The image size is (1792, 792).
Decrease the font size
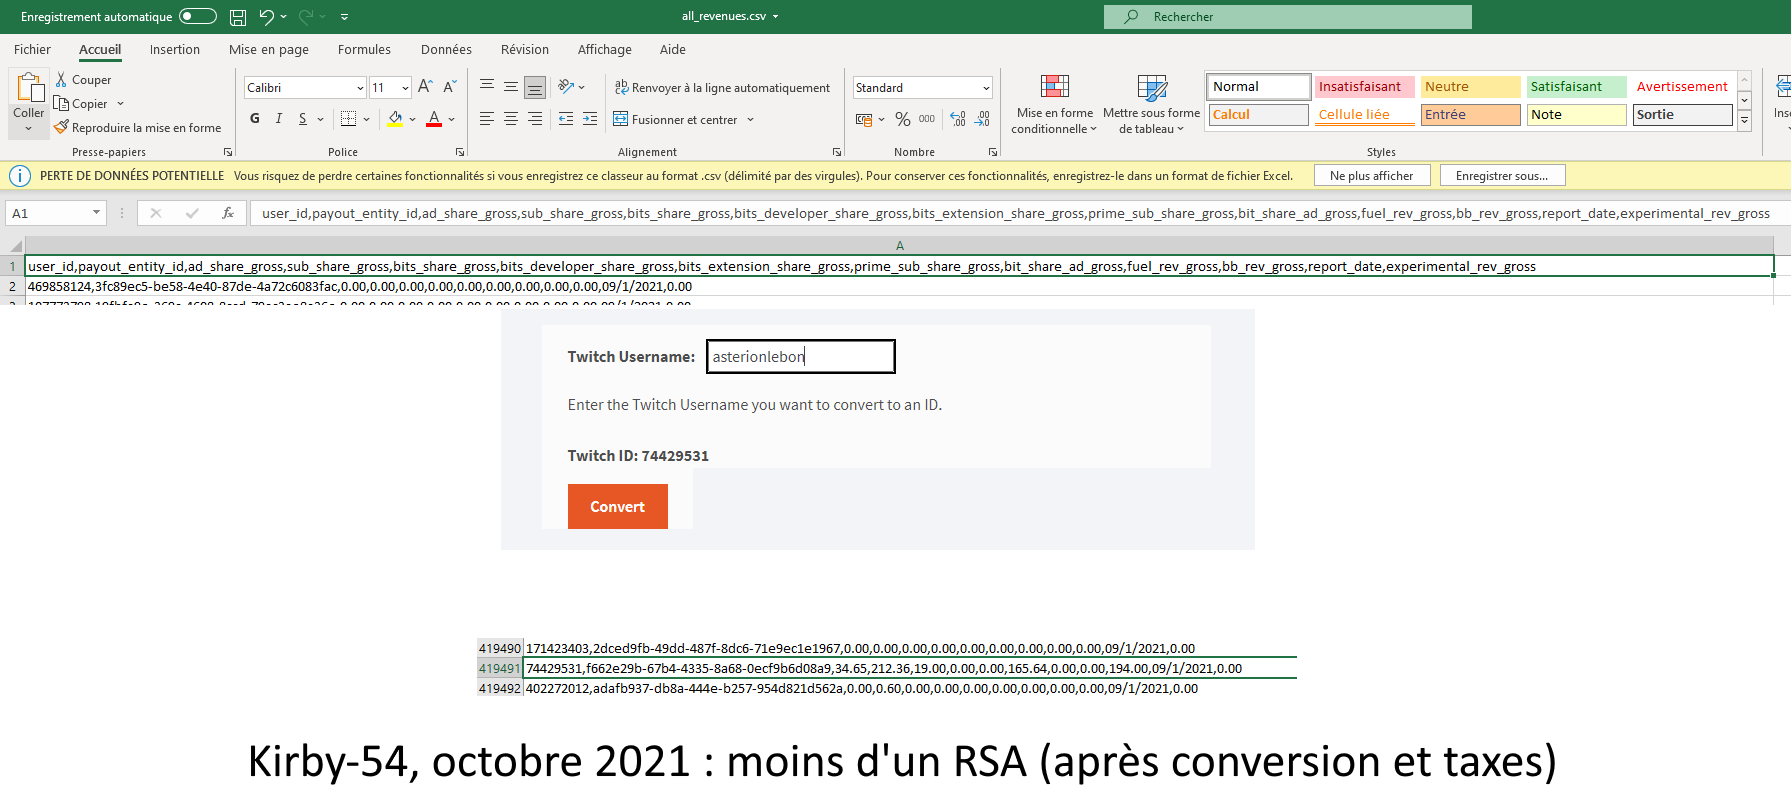point(450,87)
